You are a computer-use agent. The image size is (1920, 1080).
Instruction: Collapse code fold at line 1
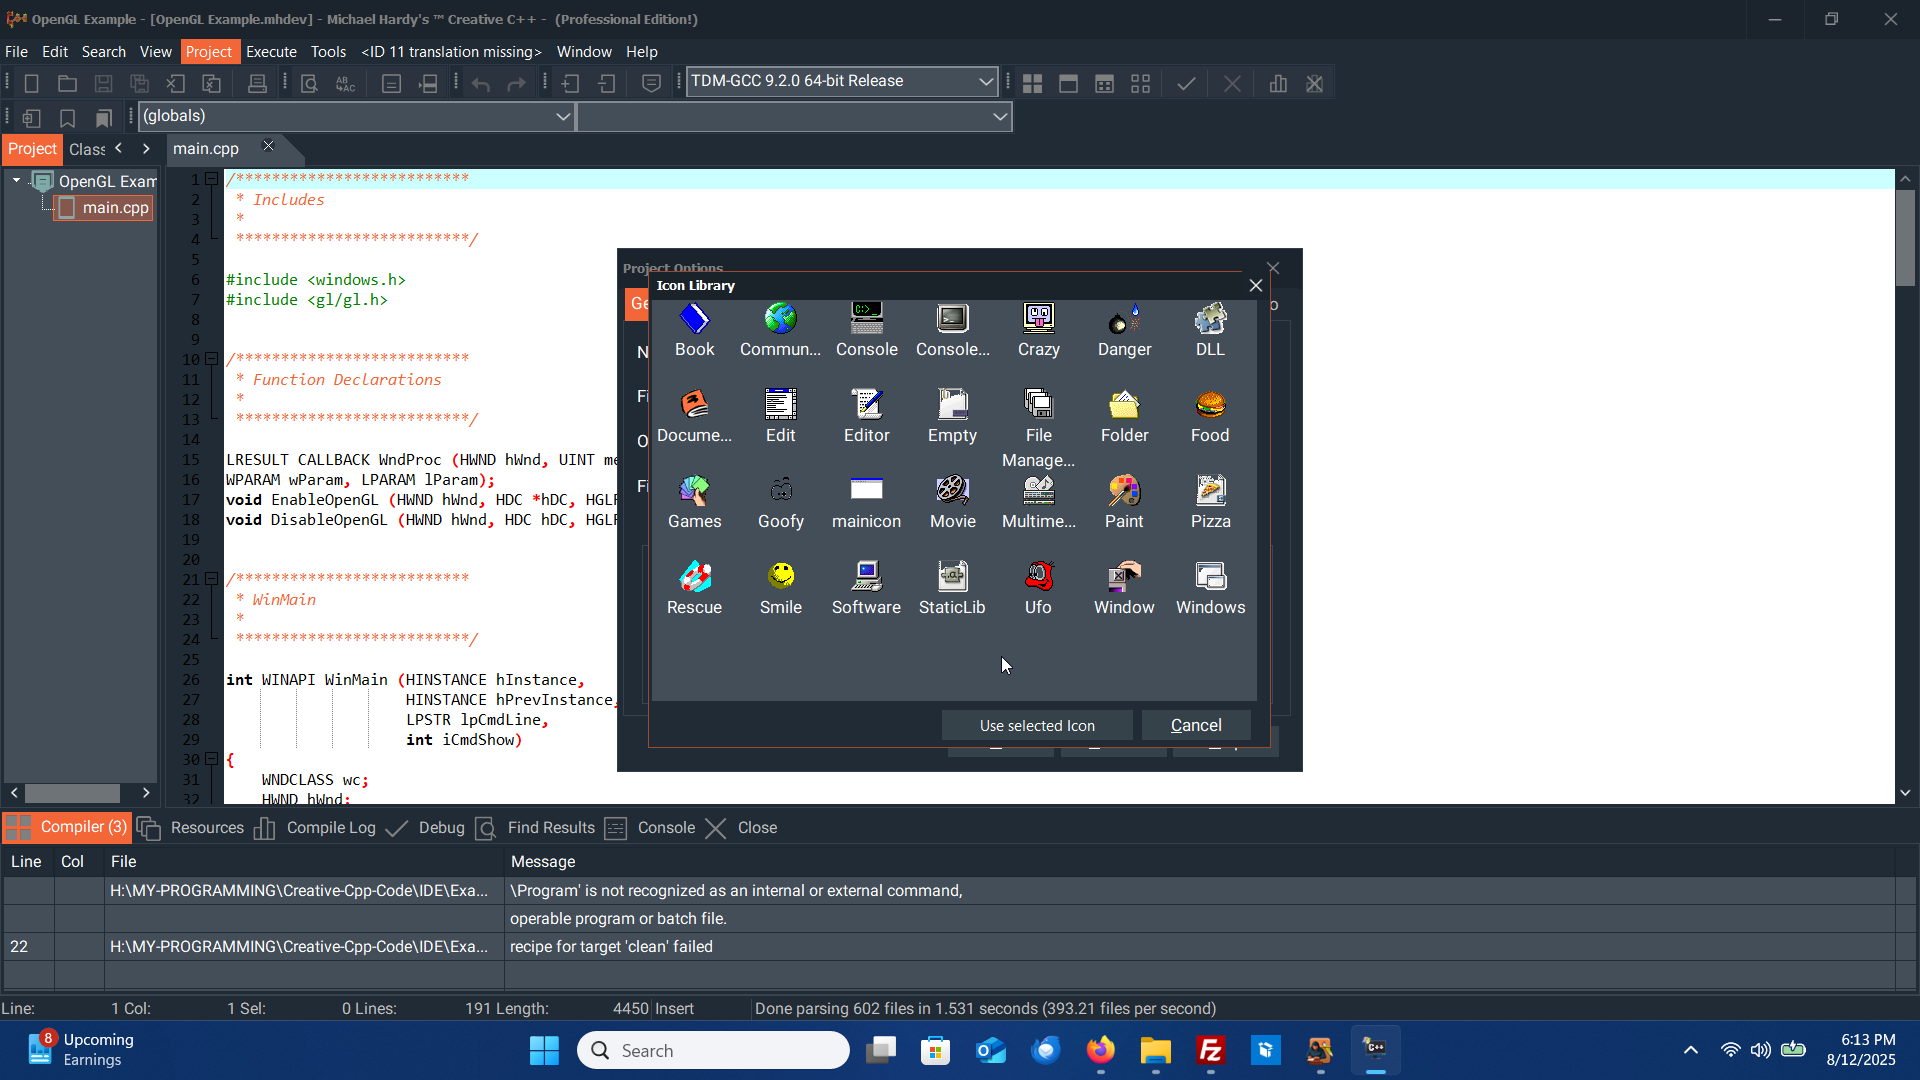pyautogui.click(x=212, y=179)
